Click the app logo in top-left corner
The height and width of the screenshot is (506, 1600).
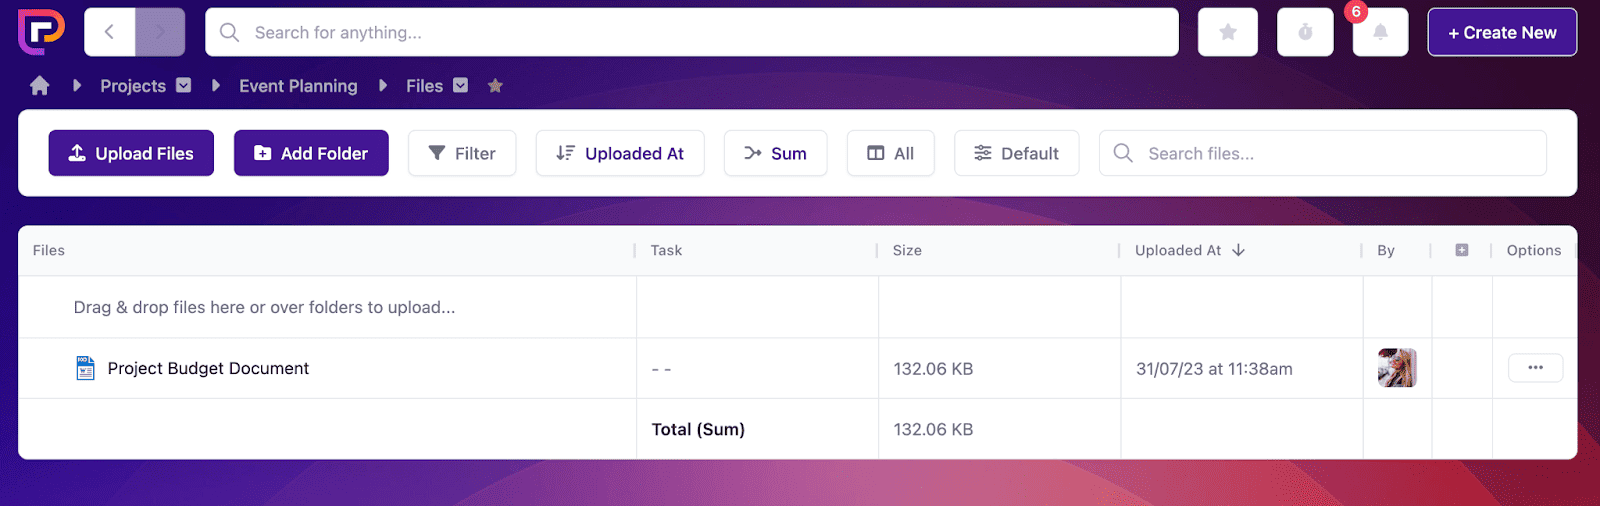pyautogui.click(x=41, y=32)
